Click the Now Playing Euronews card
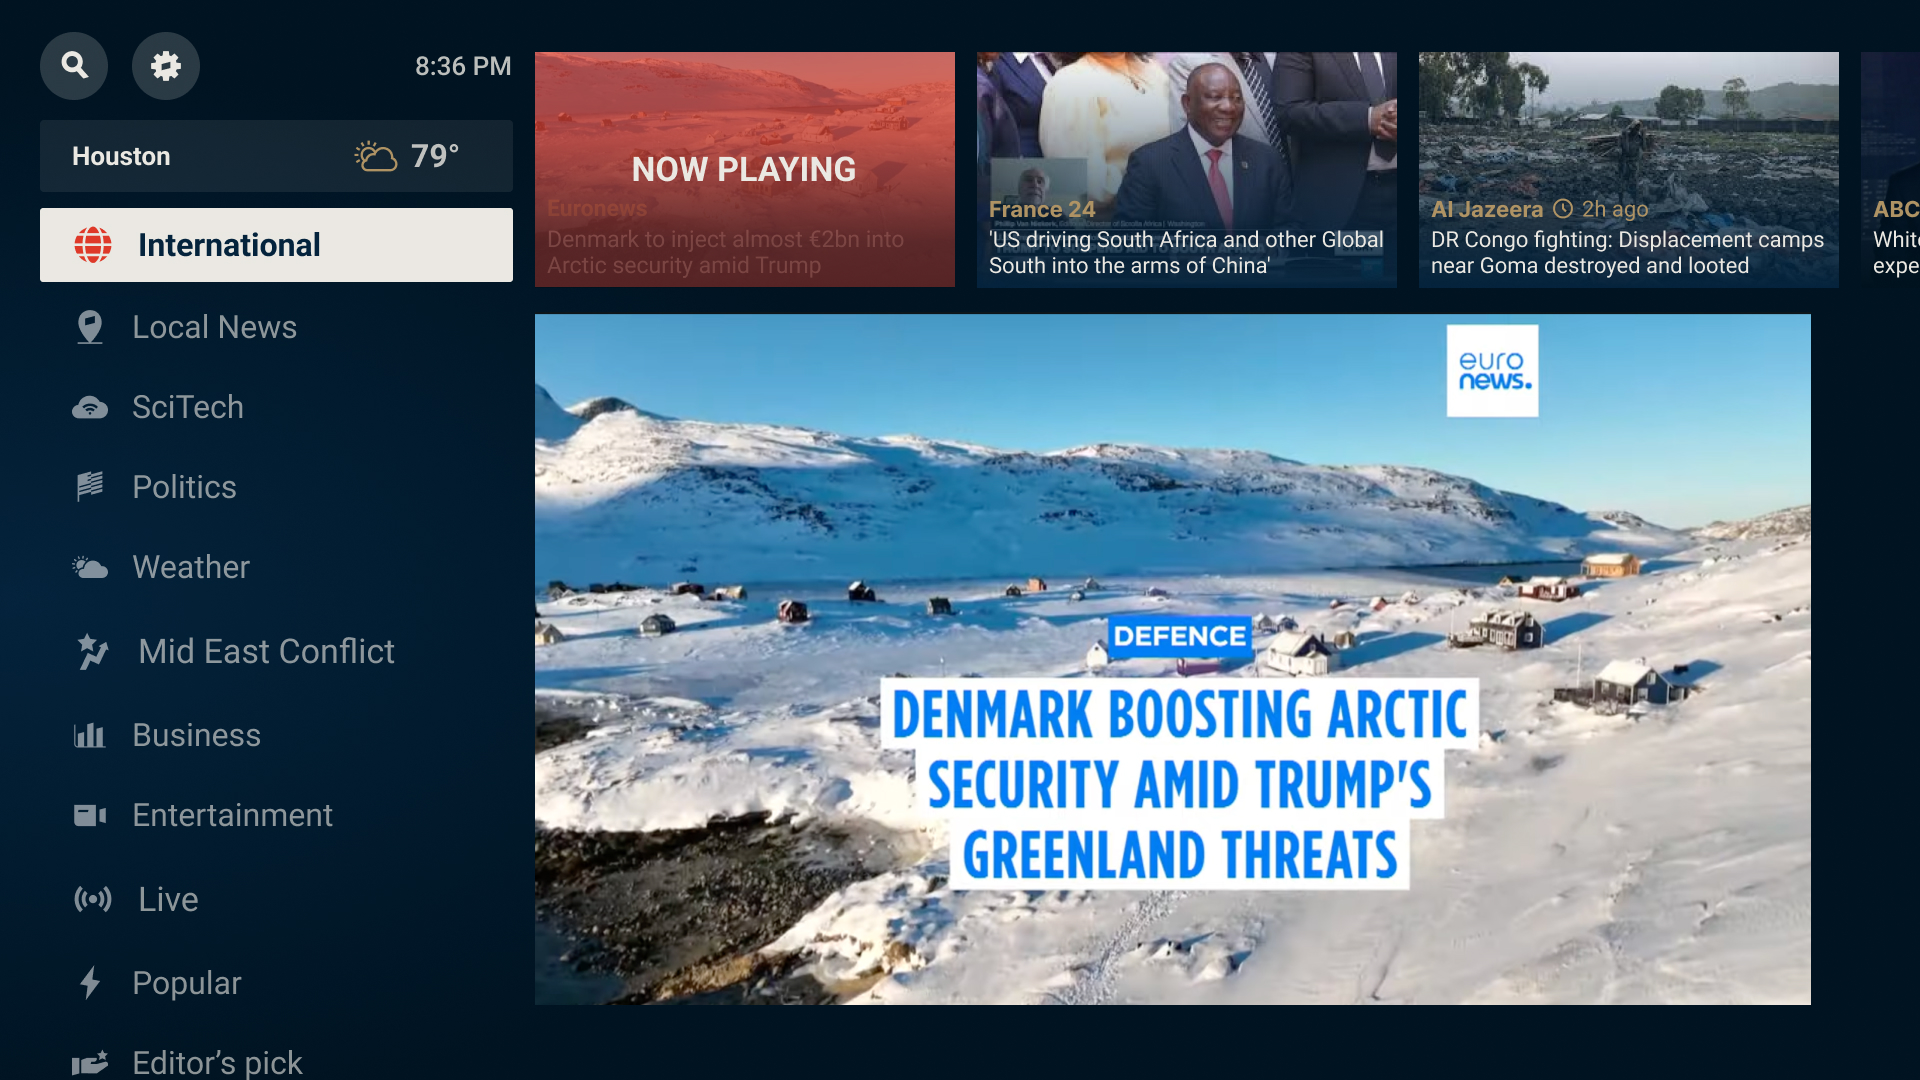1920x1080 pixels. pos(744,169)
